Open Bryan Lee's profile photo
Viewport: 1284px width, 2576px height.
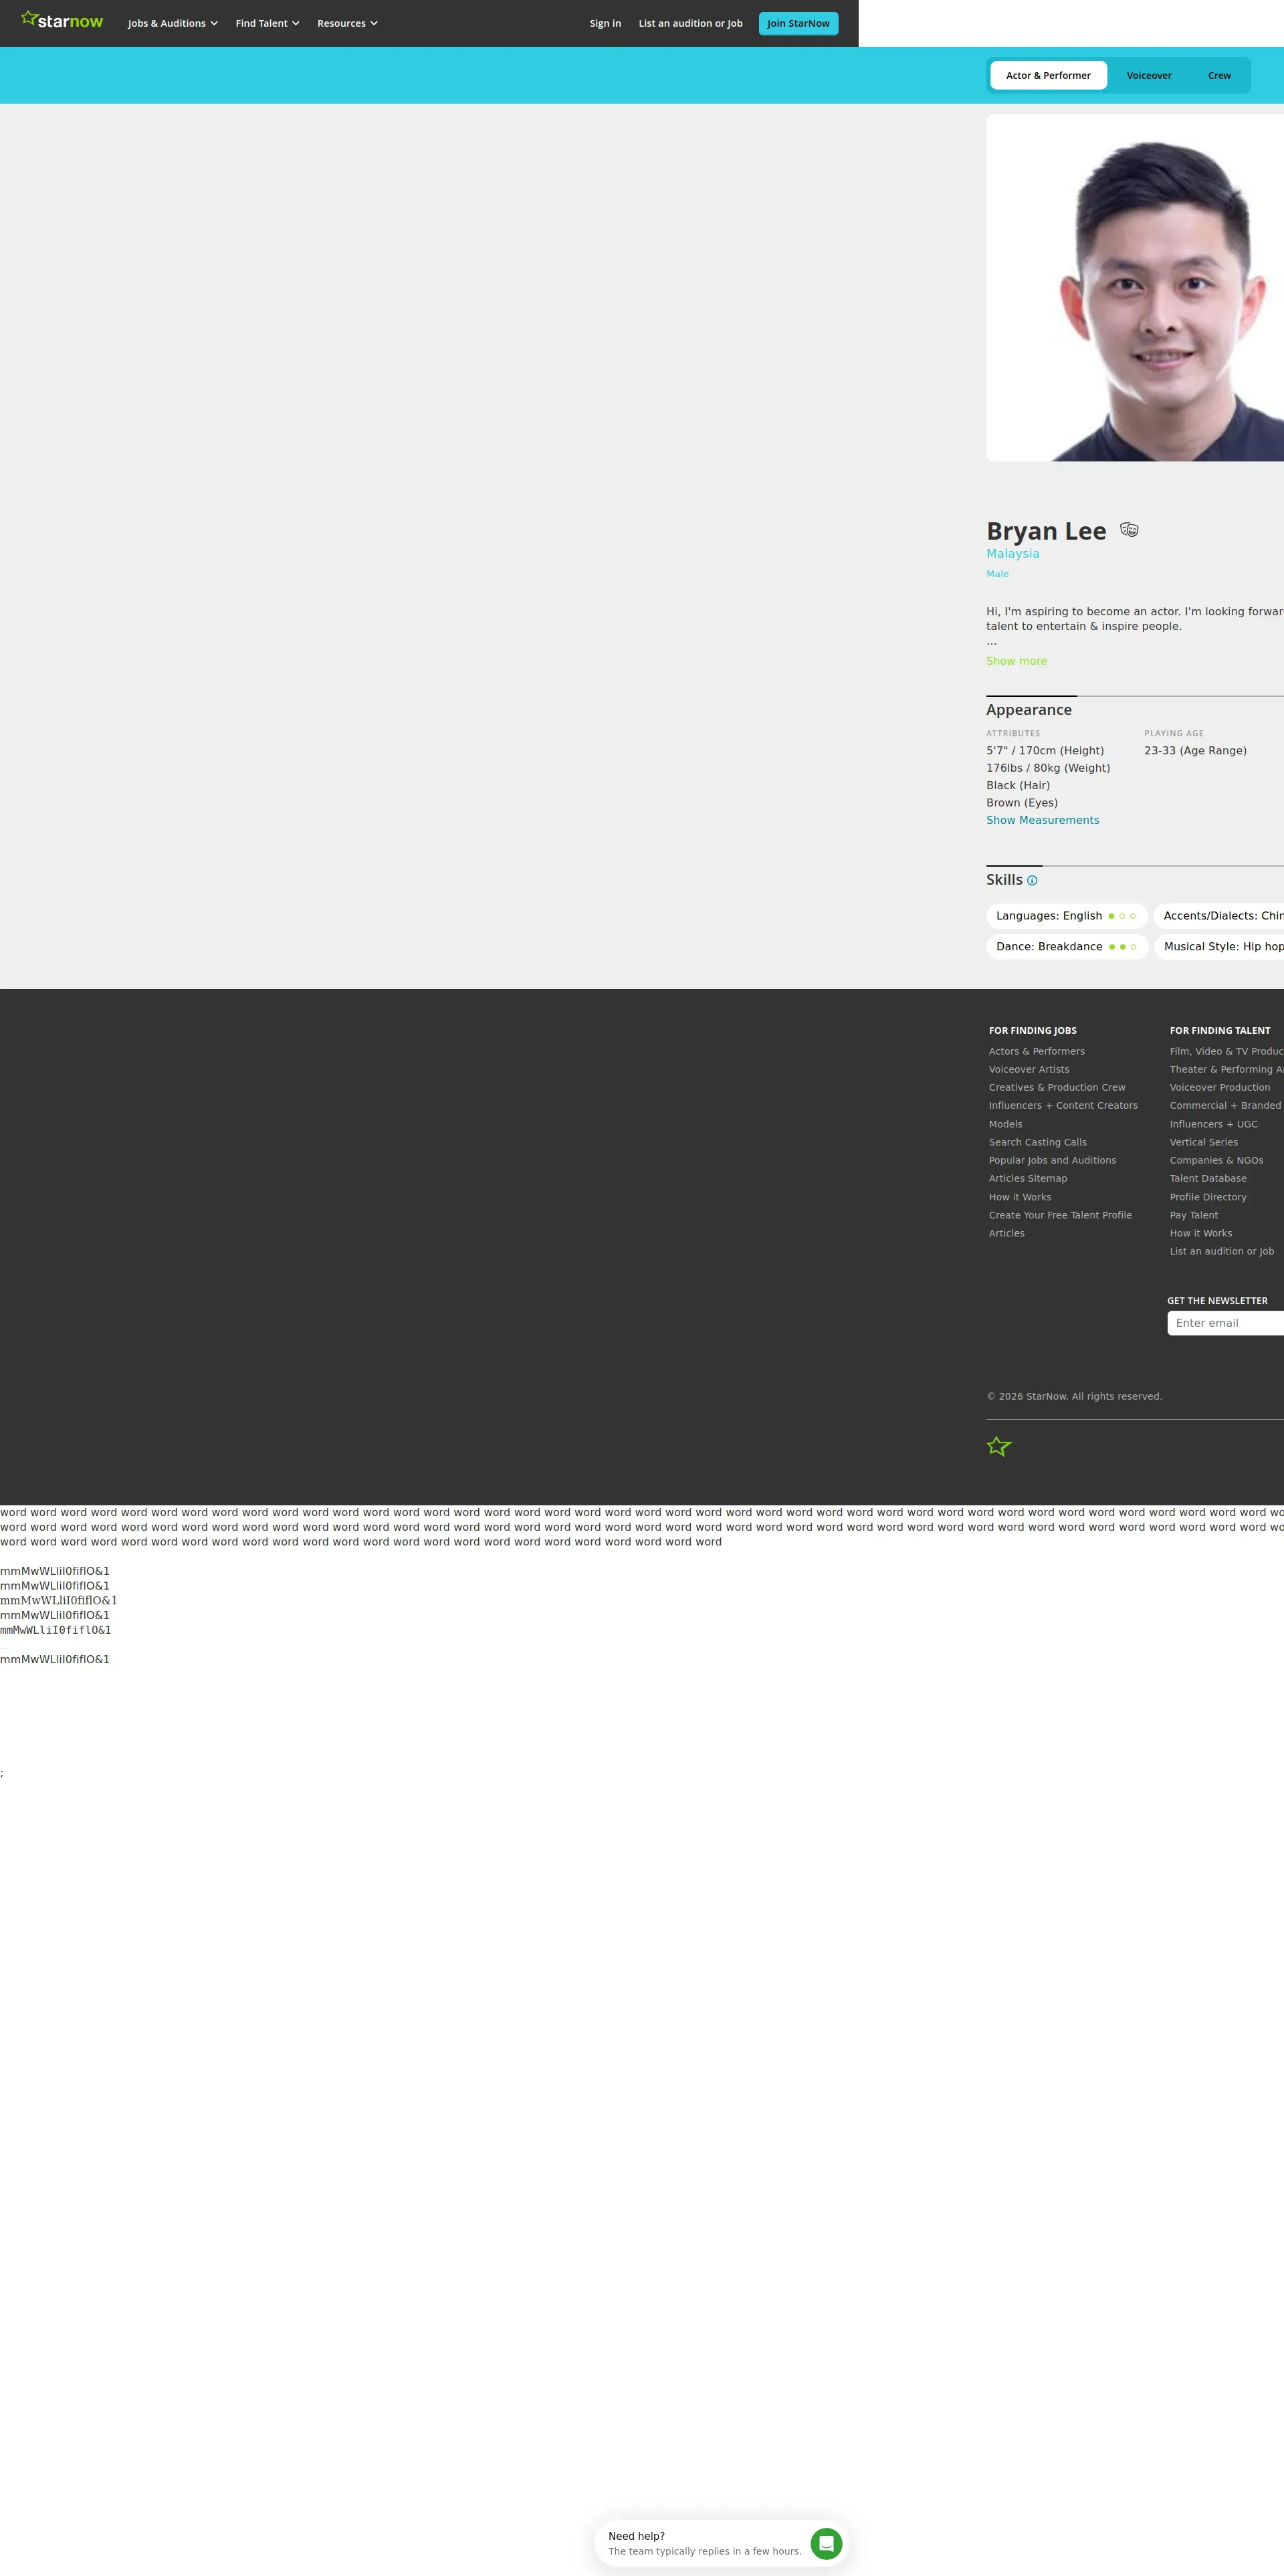(1135, 288)
